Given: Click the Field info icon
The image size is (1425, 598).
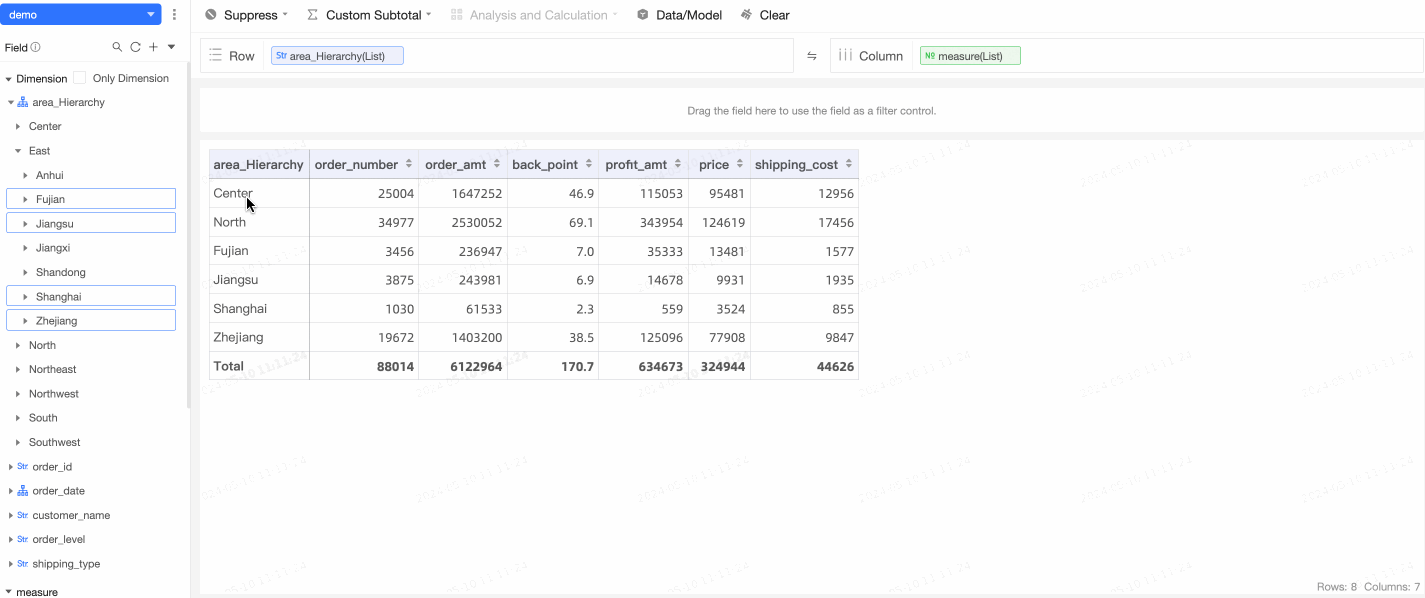Looking at the screenshot, I should pyautogui.click(x=36, y=47).
